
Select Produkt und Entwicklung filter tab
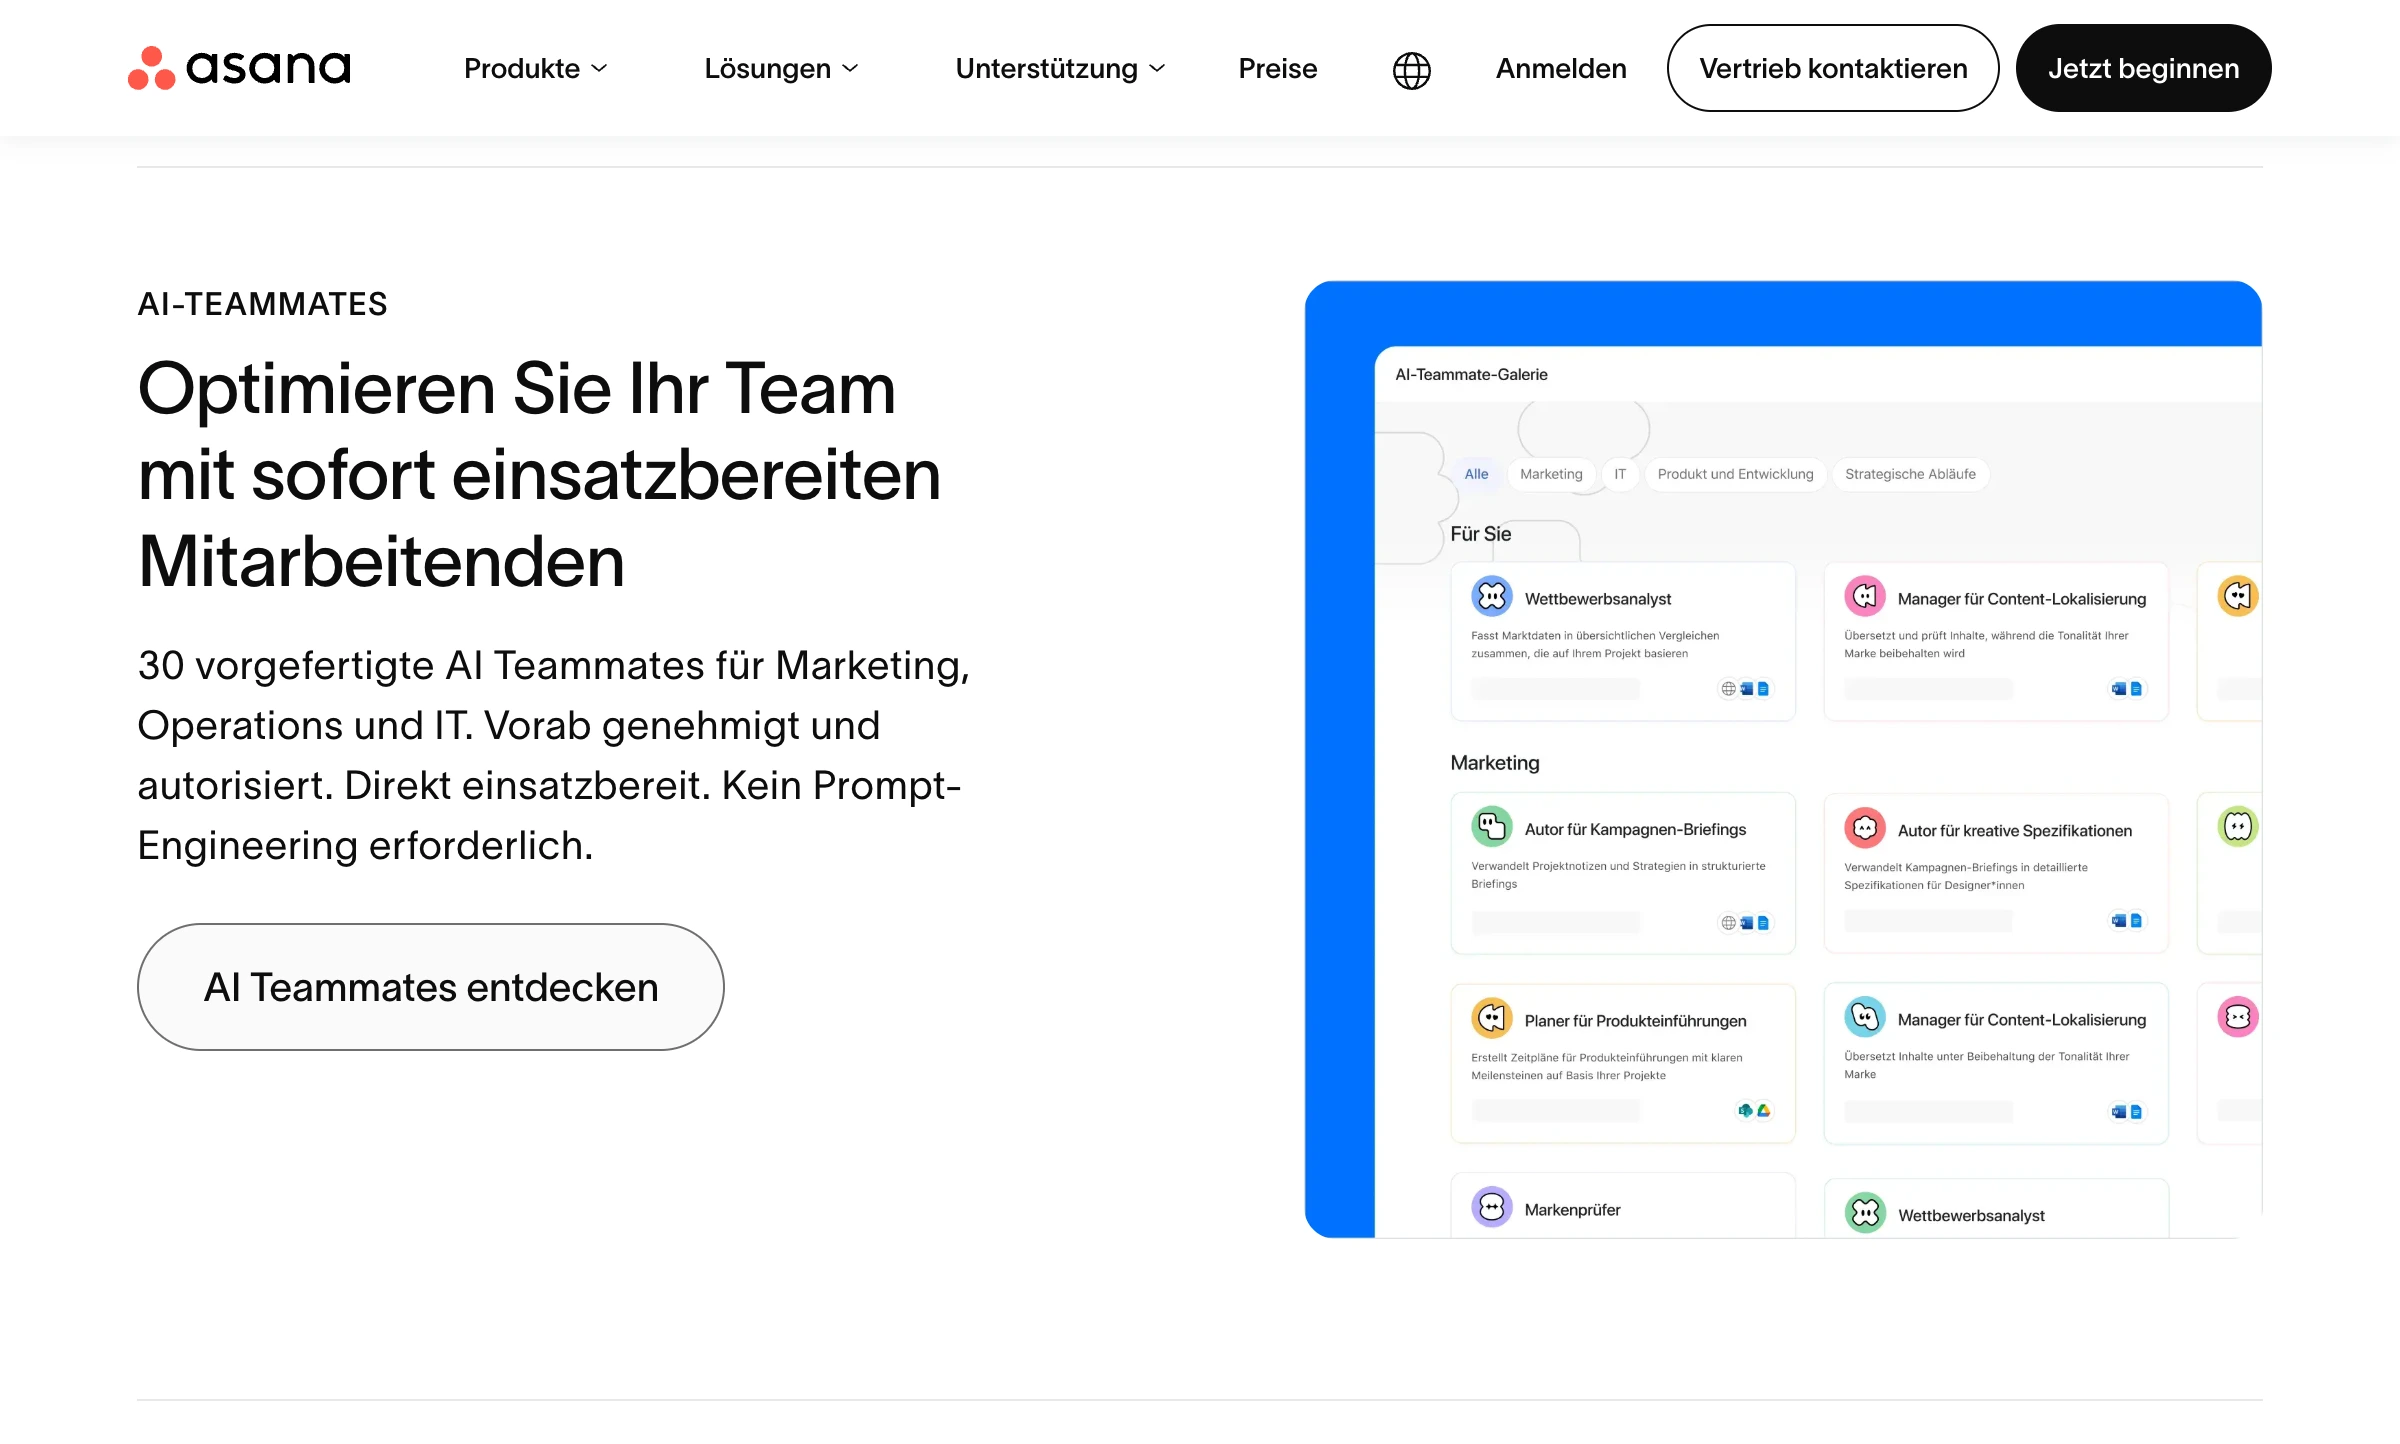tap(1735, 474)
